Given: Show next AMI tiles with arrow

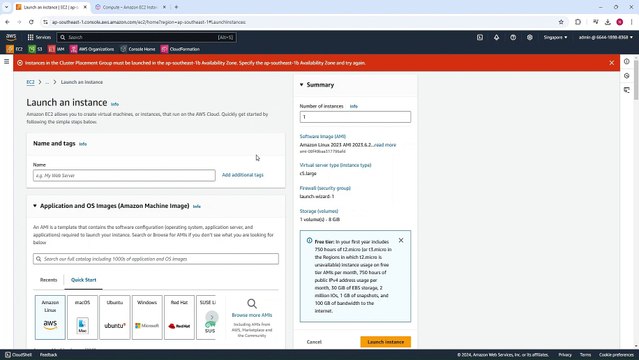Looking at the screenshot, I should click(x=212, y=317).
